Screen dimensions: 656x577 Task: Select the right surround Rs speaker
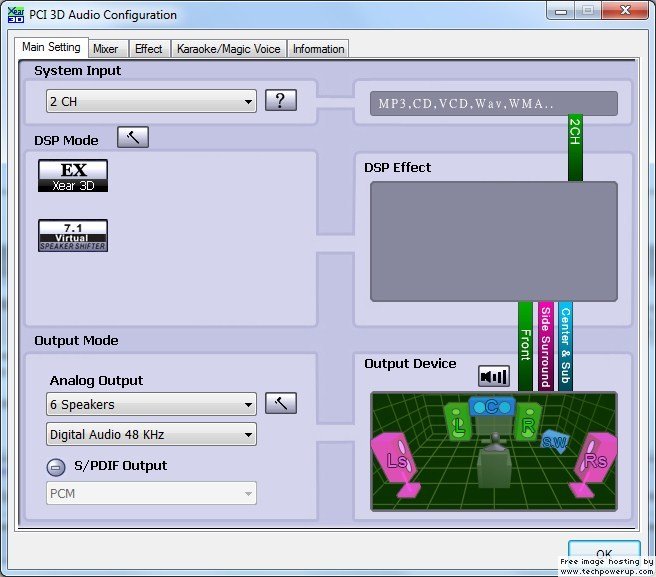point(593,464)
